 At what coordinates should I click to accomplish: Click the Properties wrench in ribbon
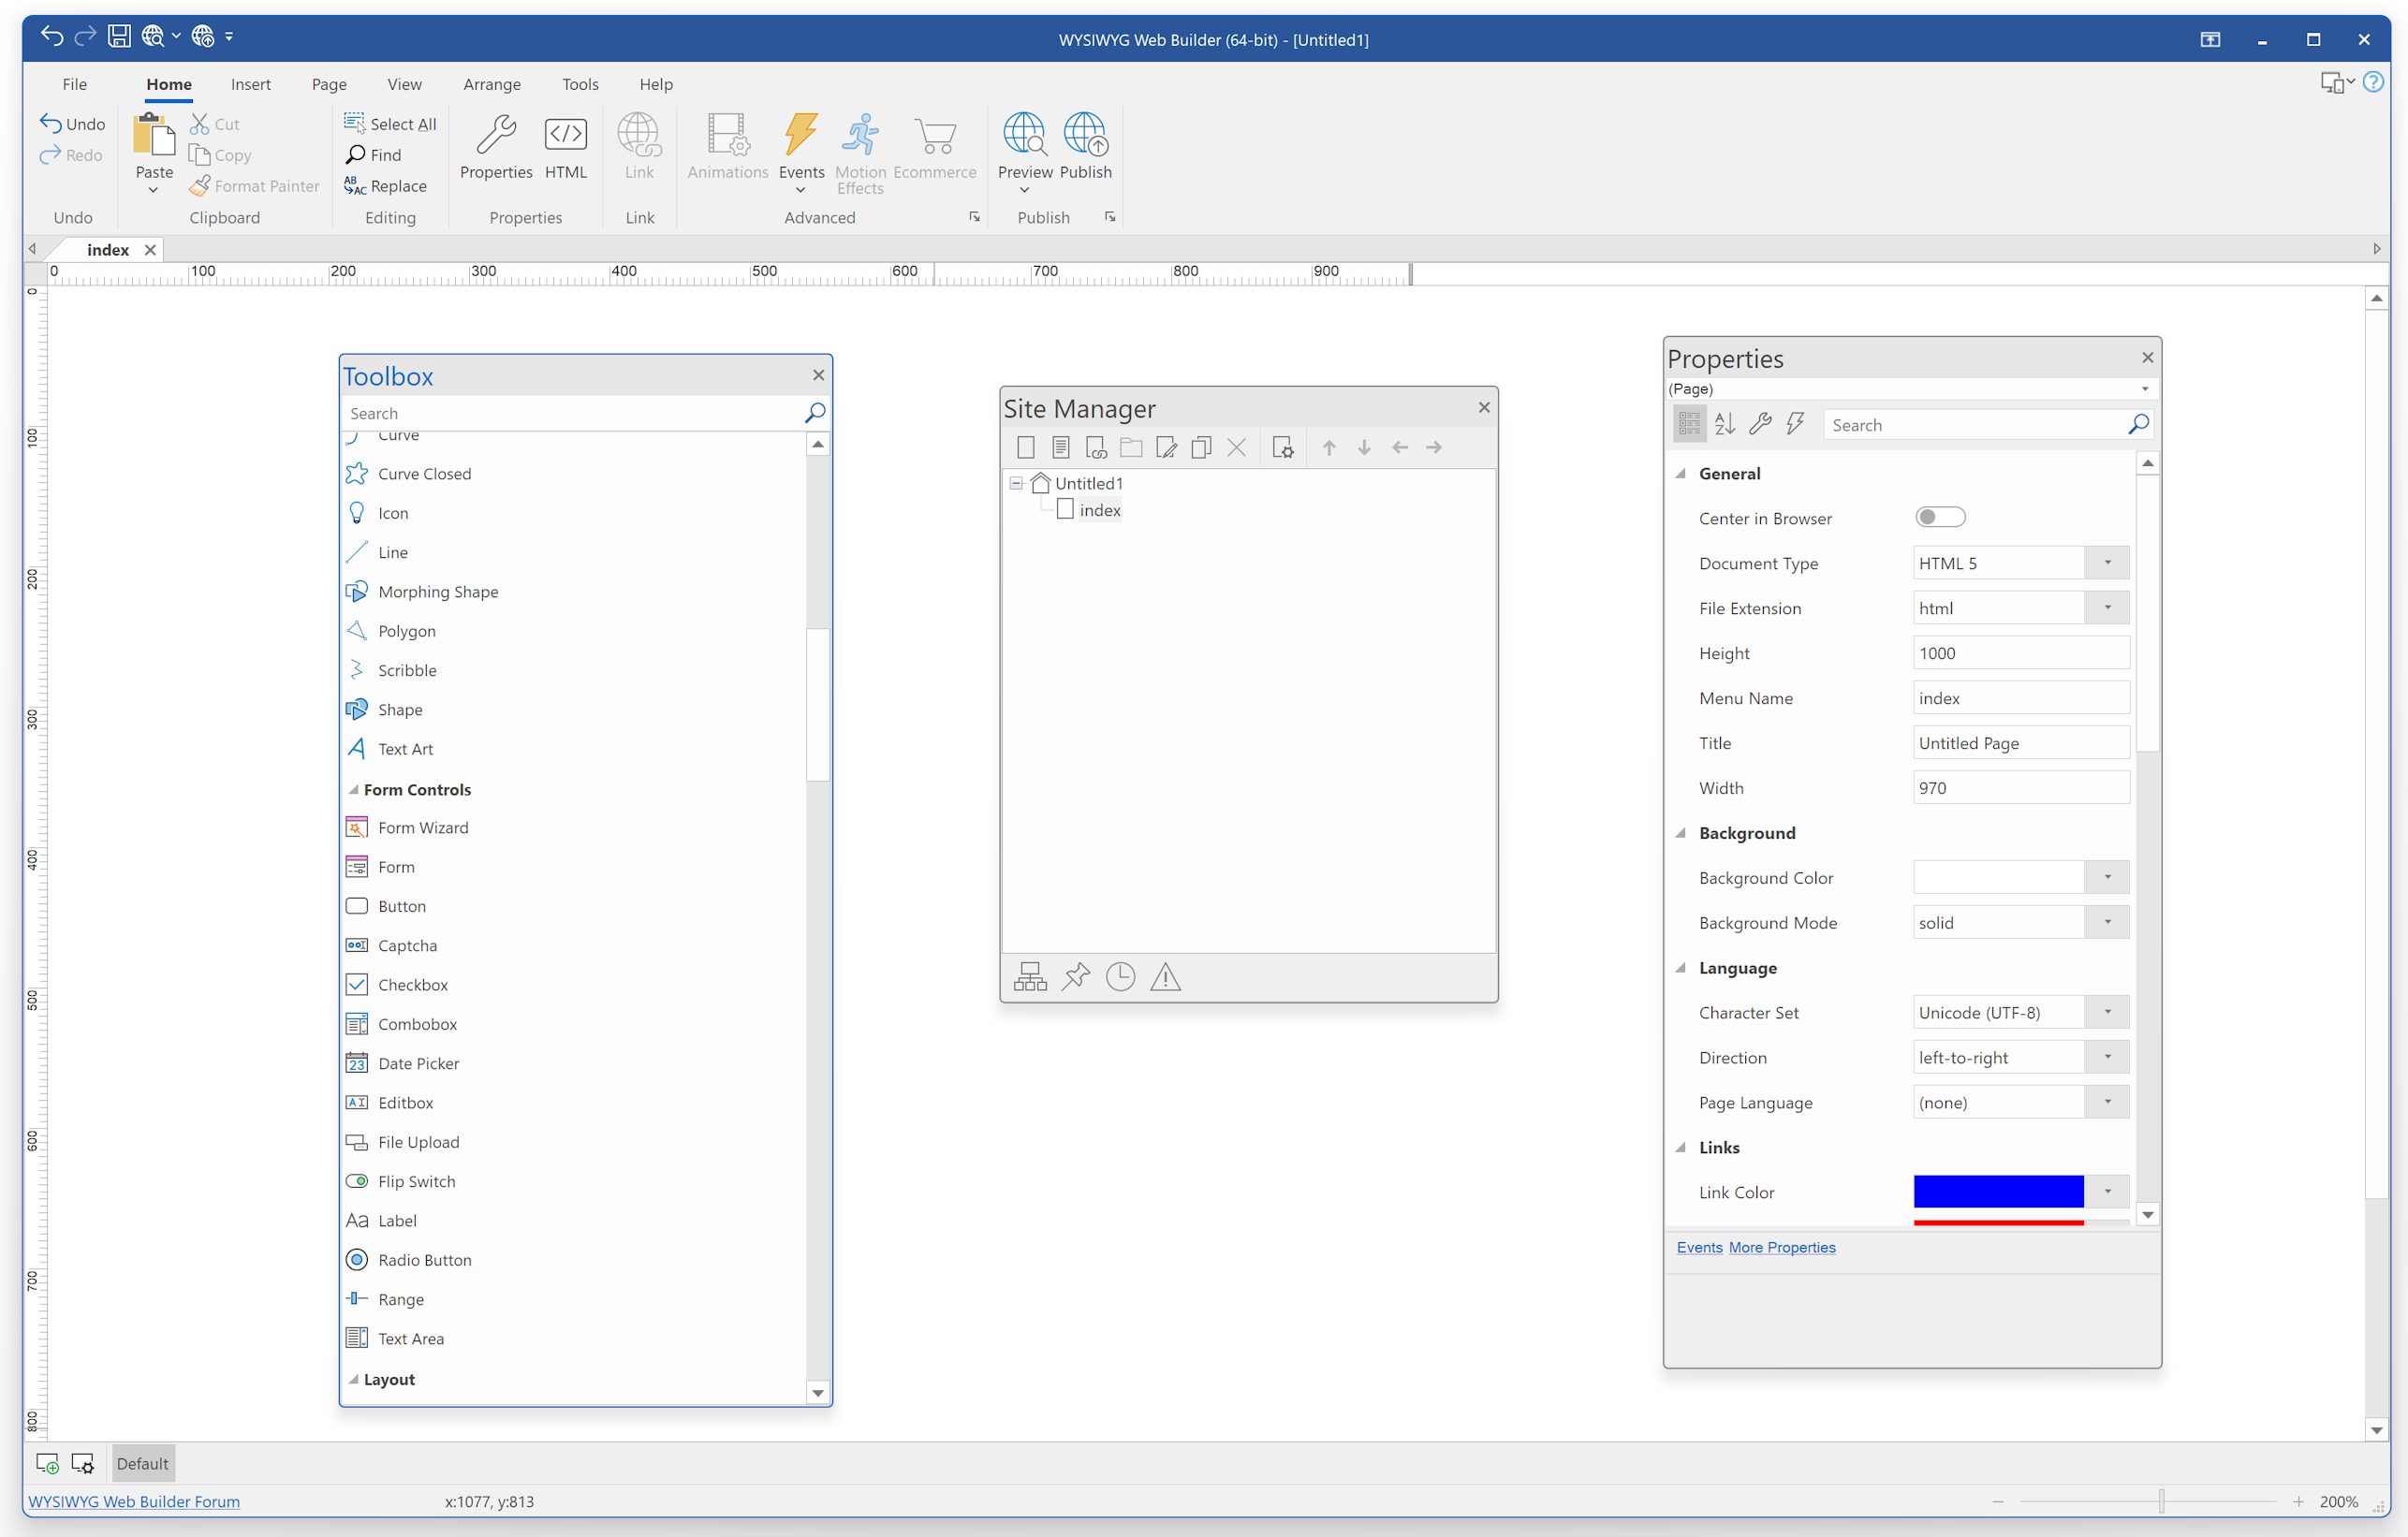coord(496,147)
